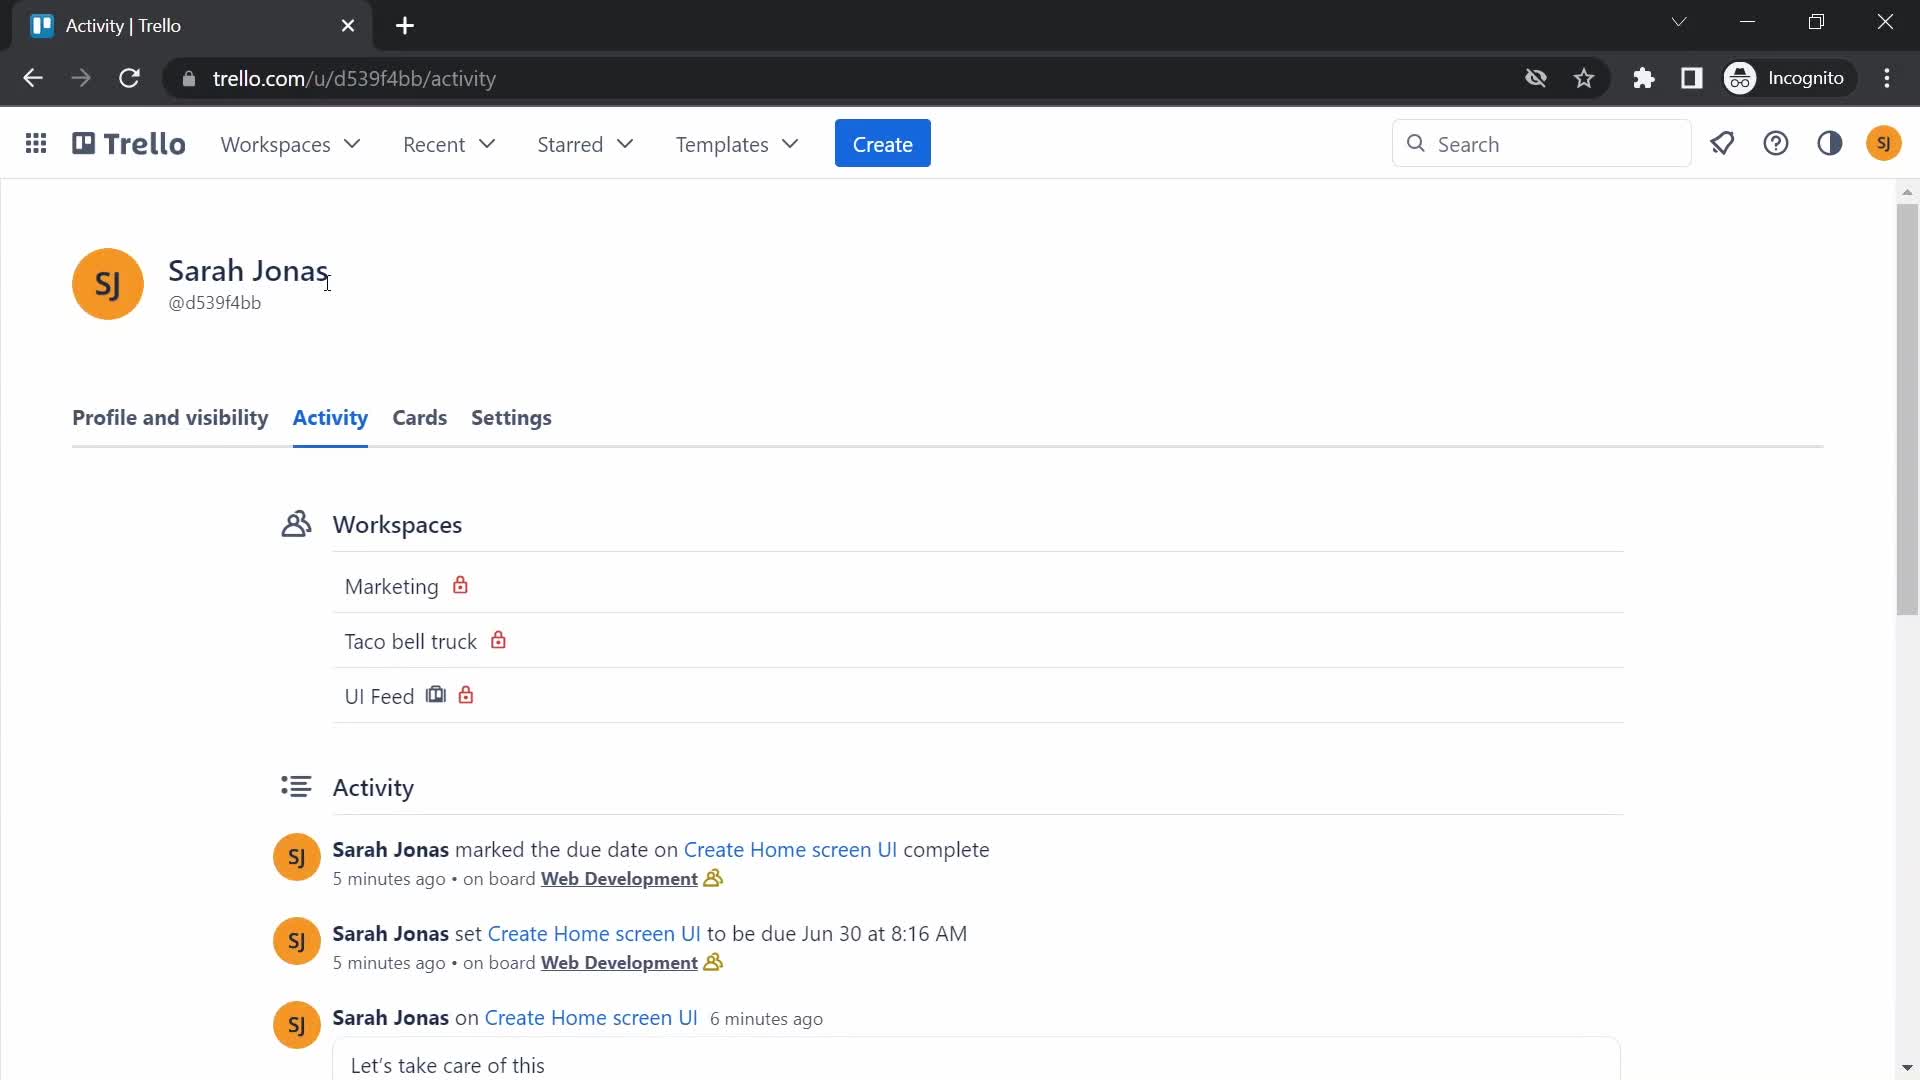Viewport: 1920px width, 1080px height.
Task: Click the waffle app switcher icon
Action: 36,144
